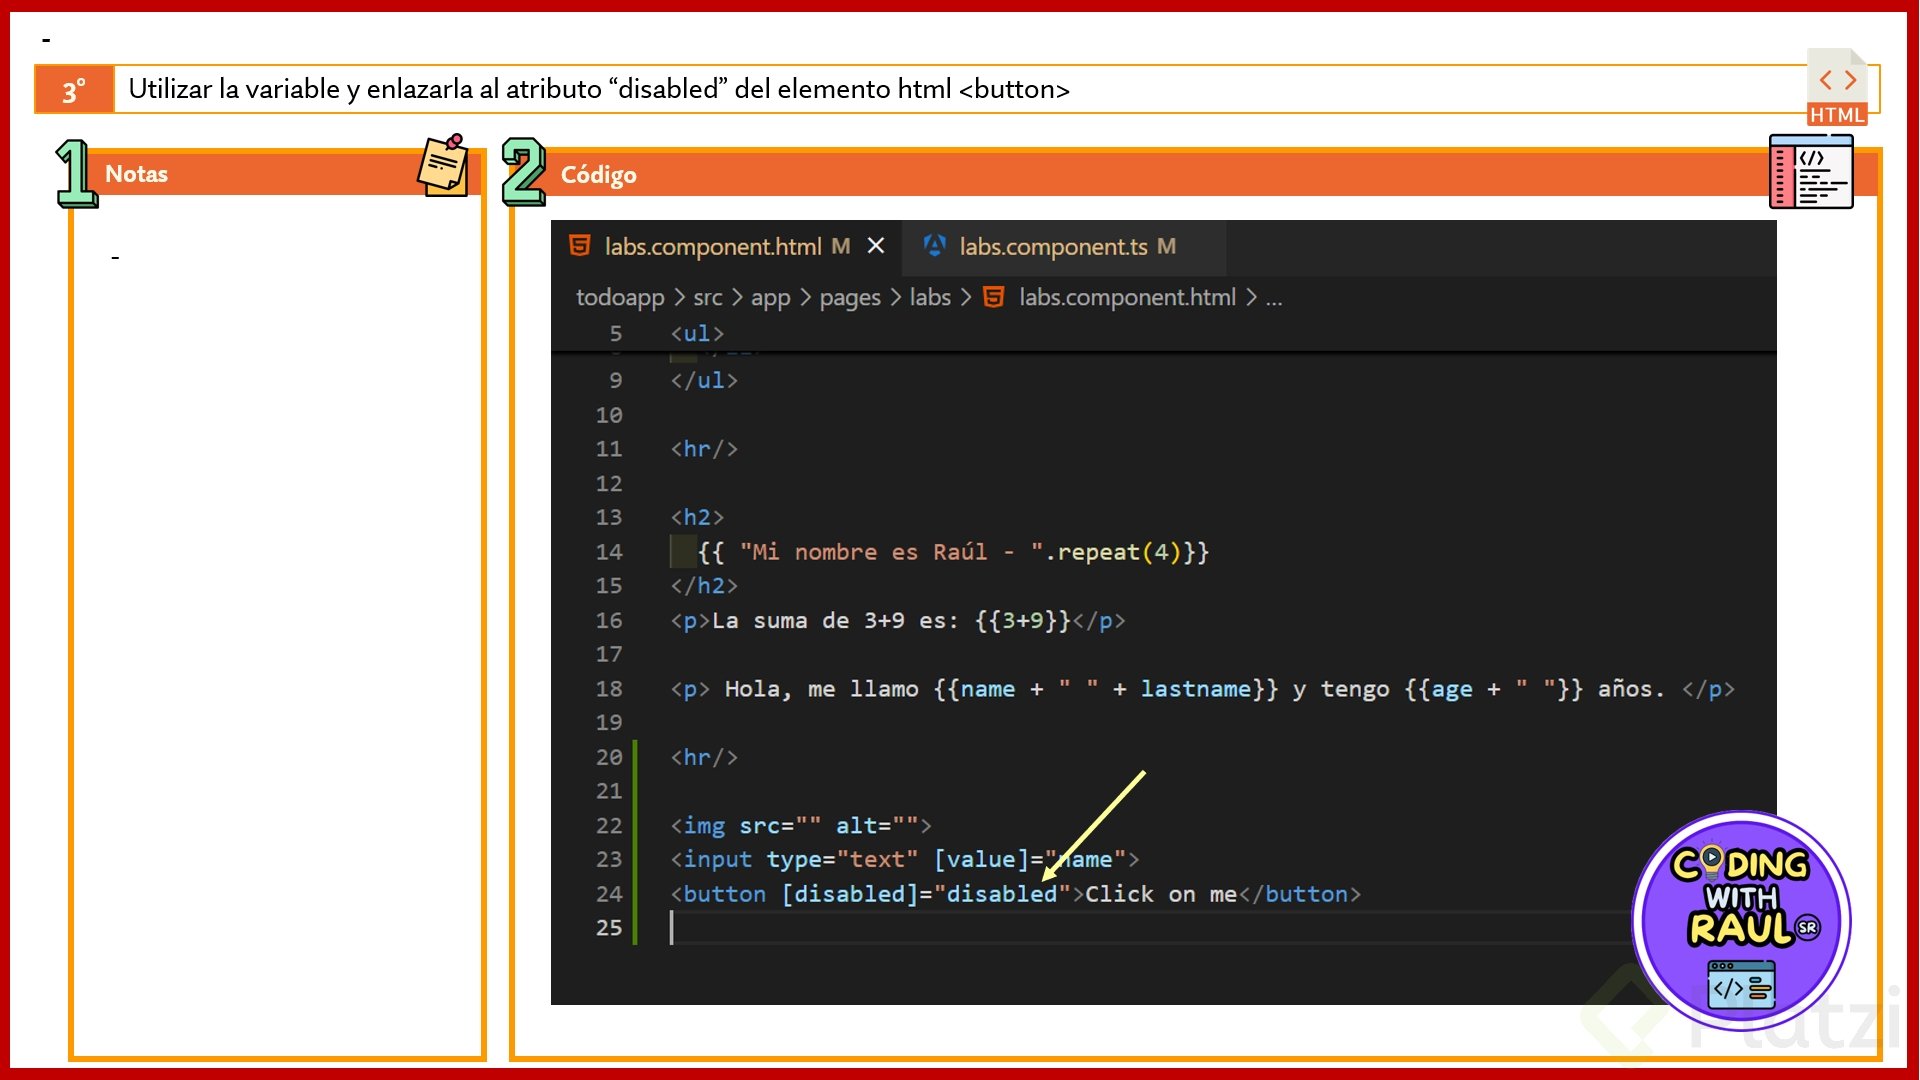Place cursor on empty line 25
Image resolution: width=1920 pixels, height=1080 pixels.
(x=900, y=928)
